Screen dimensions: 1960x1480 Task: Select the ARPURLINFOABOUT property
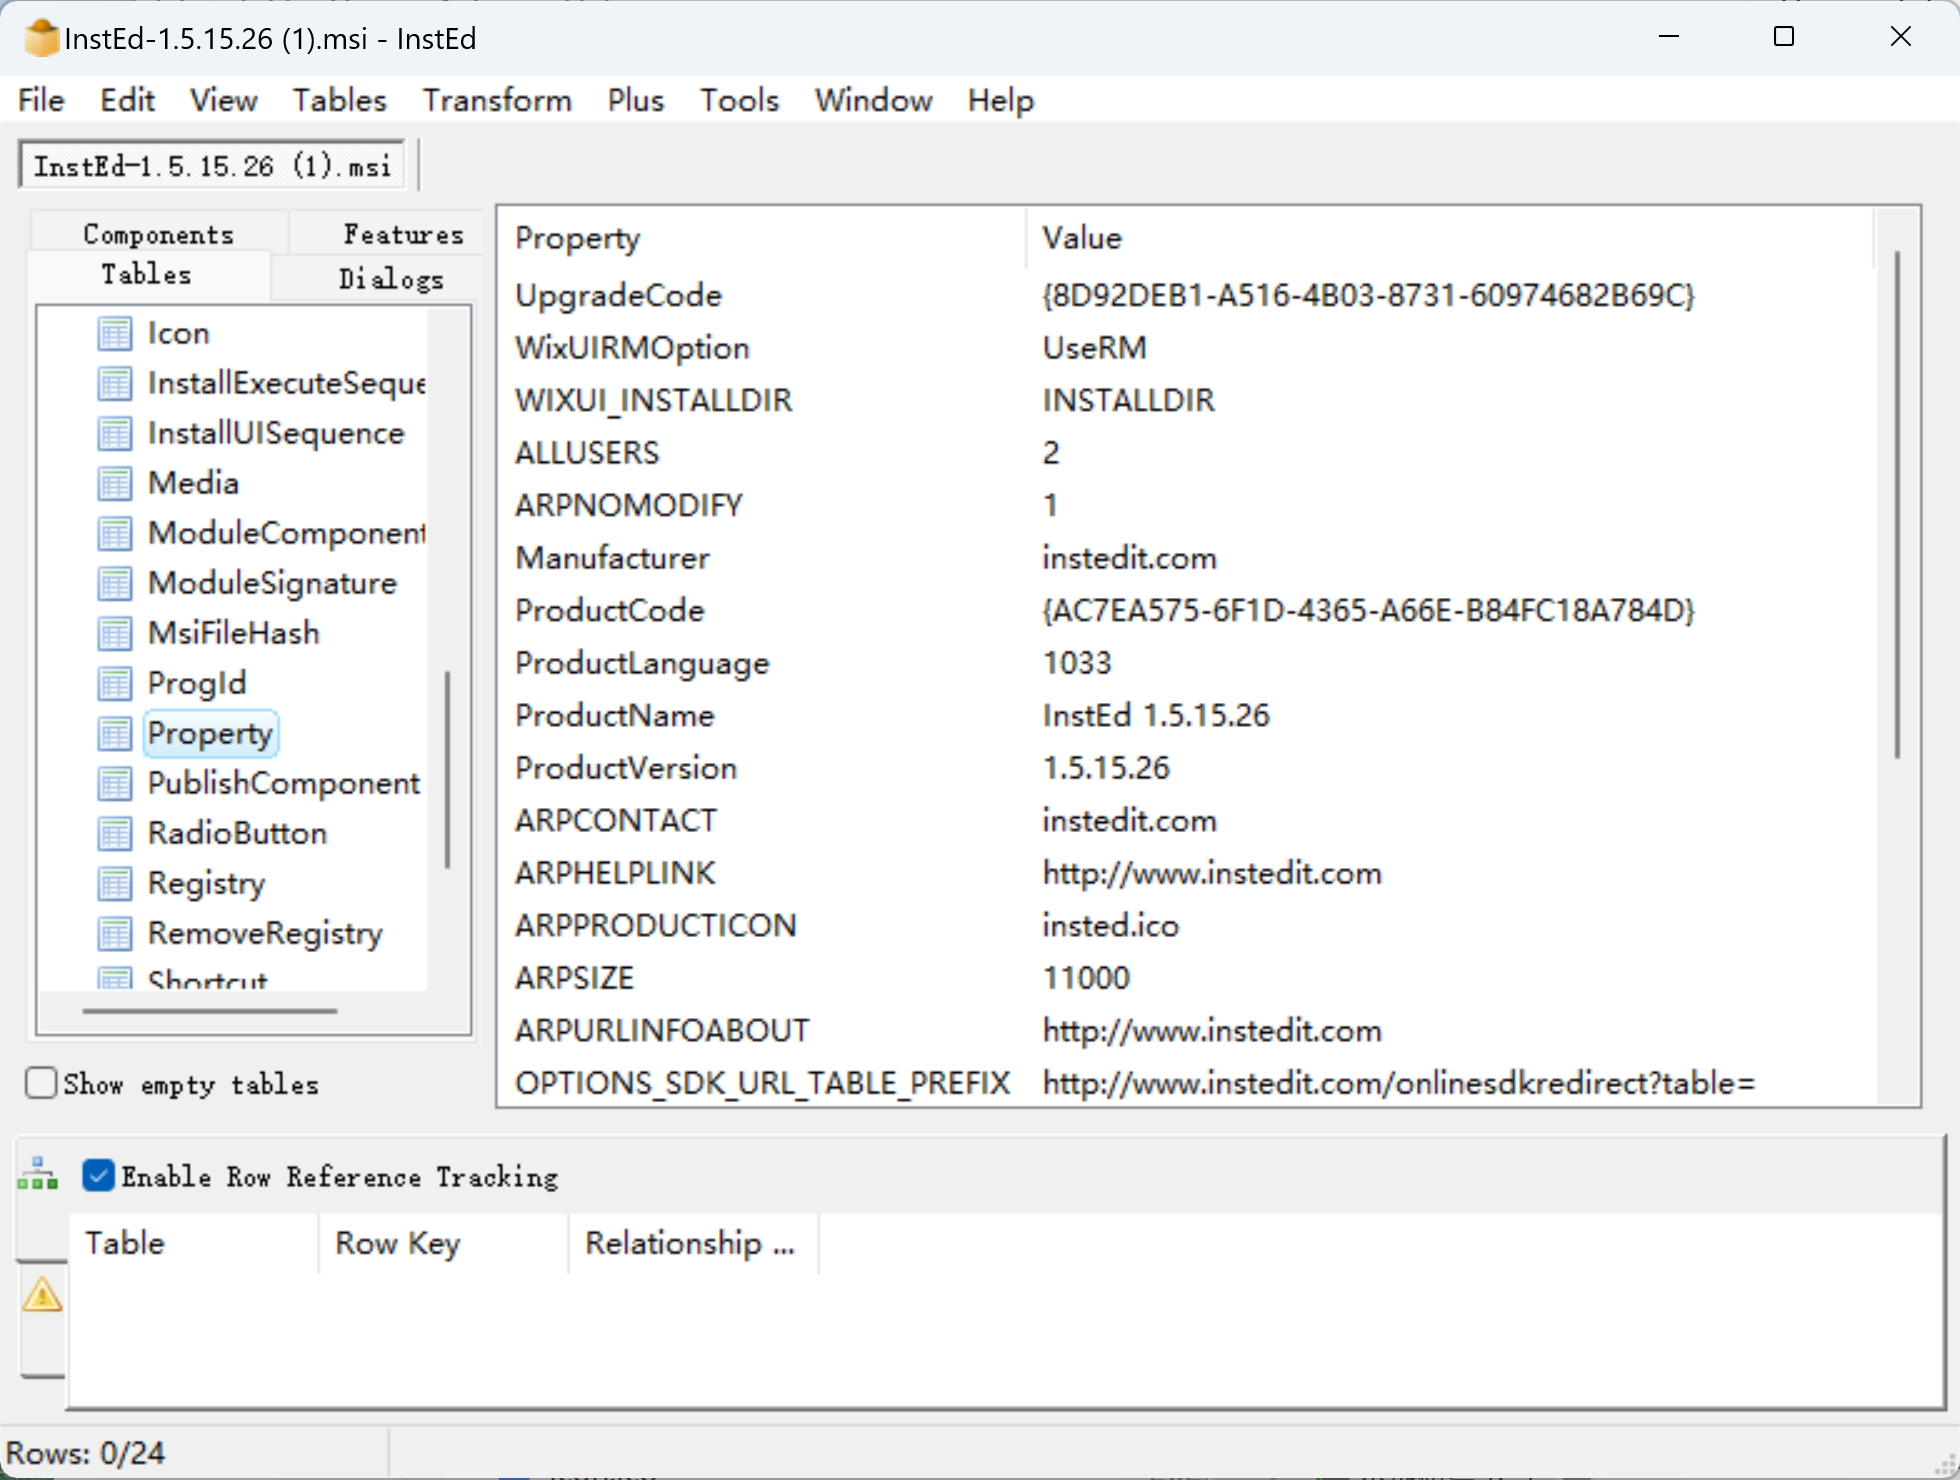tap(662, 1030)
